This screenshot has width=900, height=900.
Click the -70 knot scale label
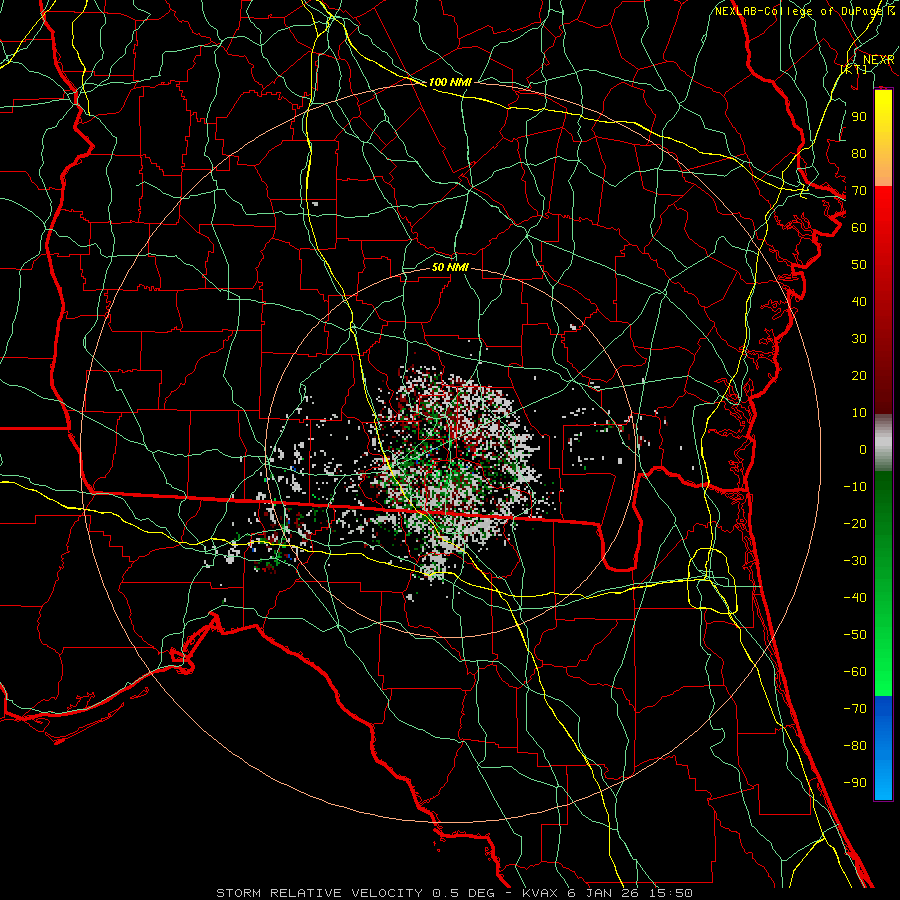(855, 709)
